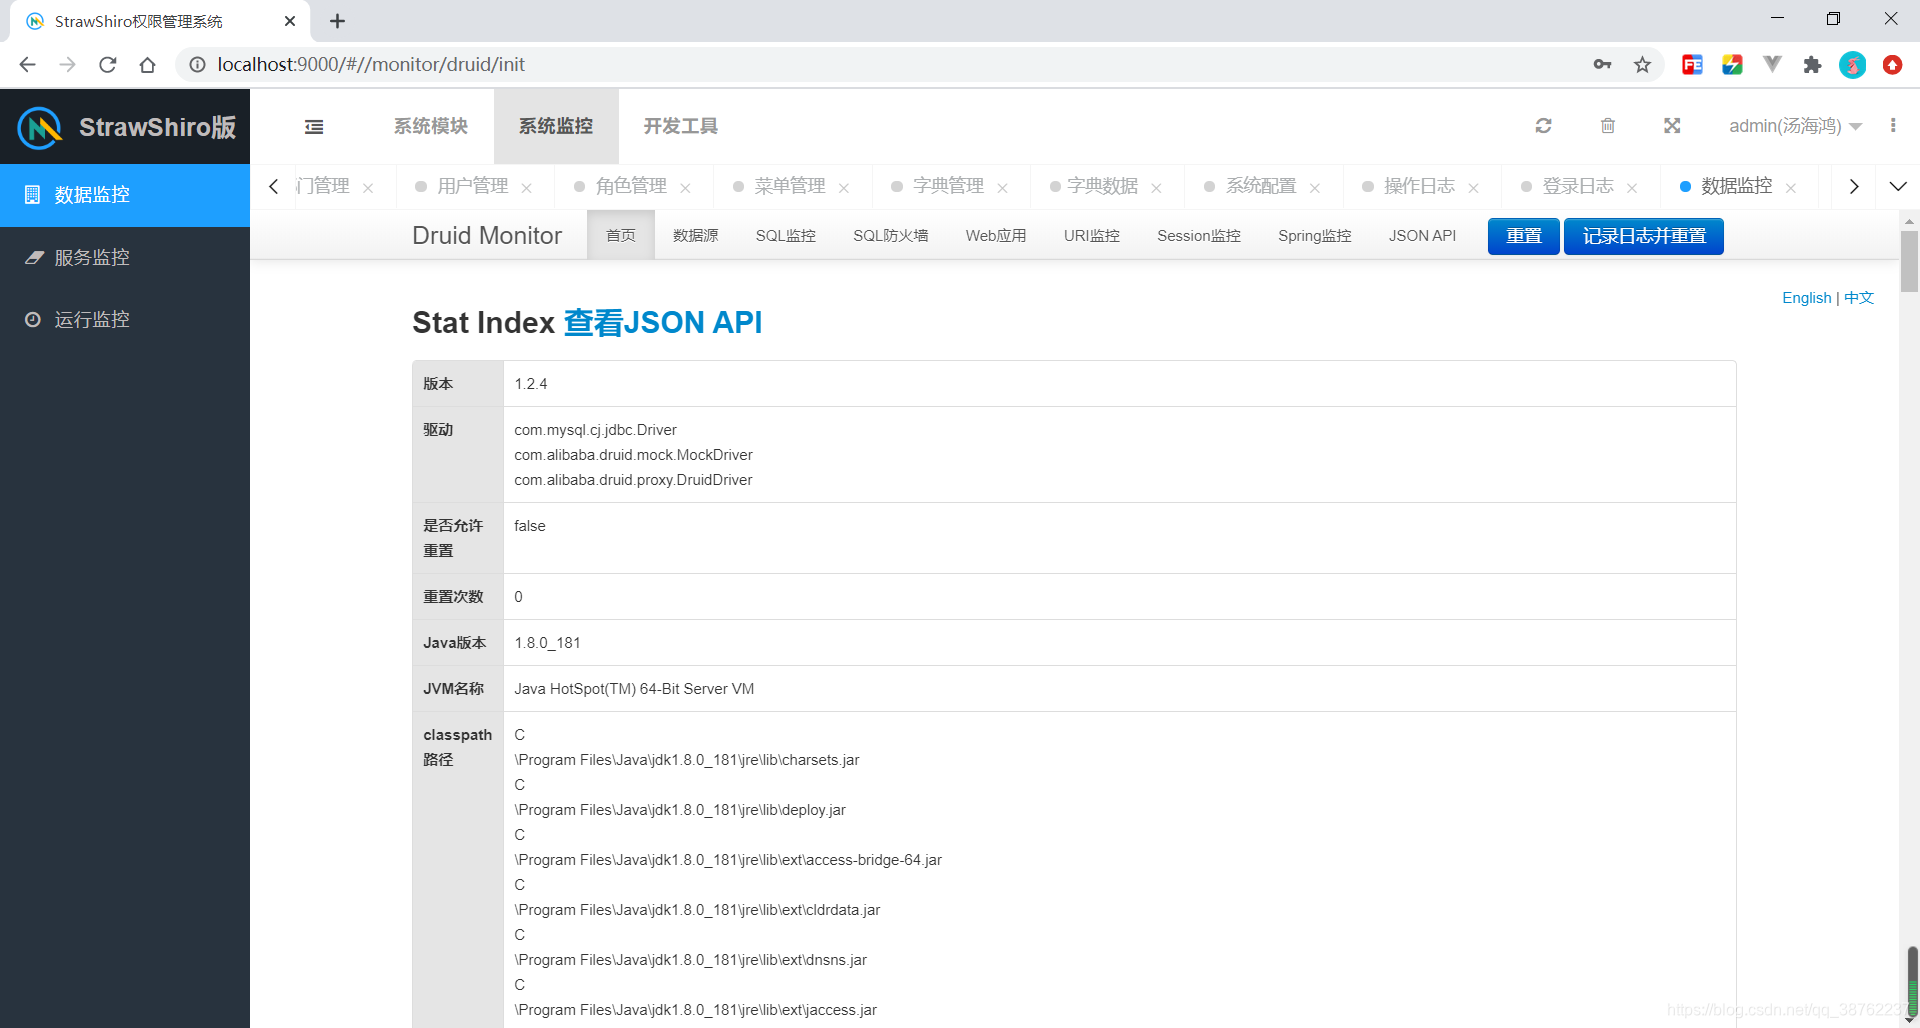Open the Session监控 nav item
This screenshot has width=1920, height=1028.
[x=1199, y=235]
